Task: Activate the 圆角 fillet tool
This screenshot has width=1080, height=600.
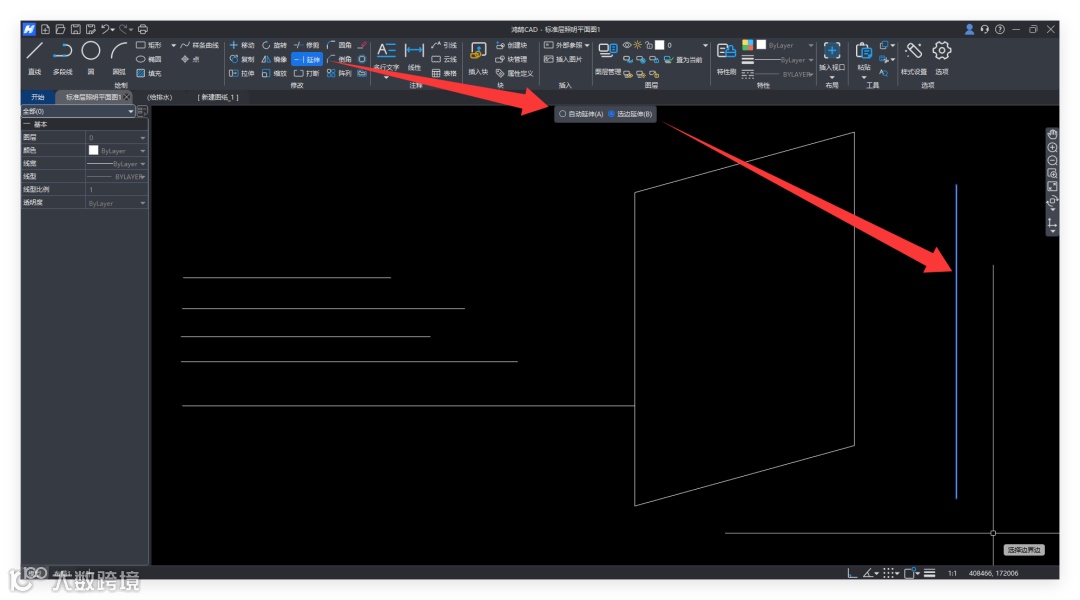Action: (x=339, y=45)
